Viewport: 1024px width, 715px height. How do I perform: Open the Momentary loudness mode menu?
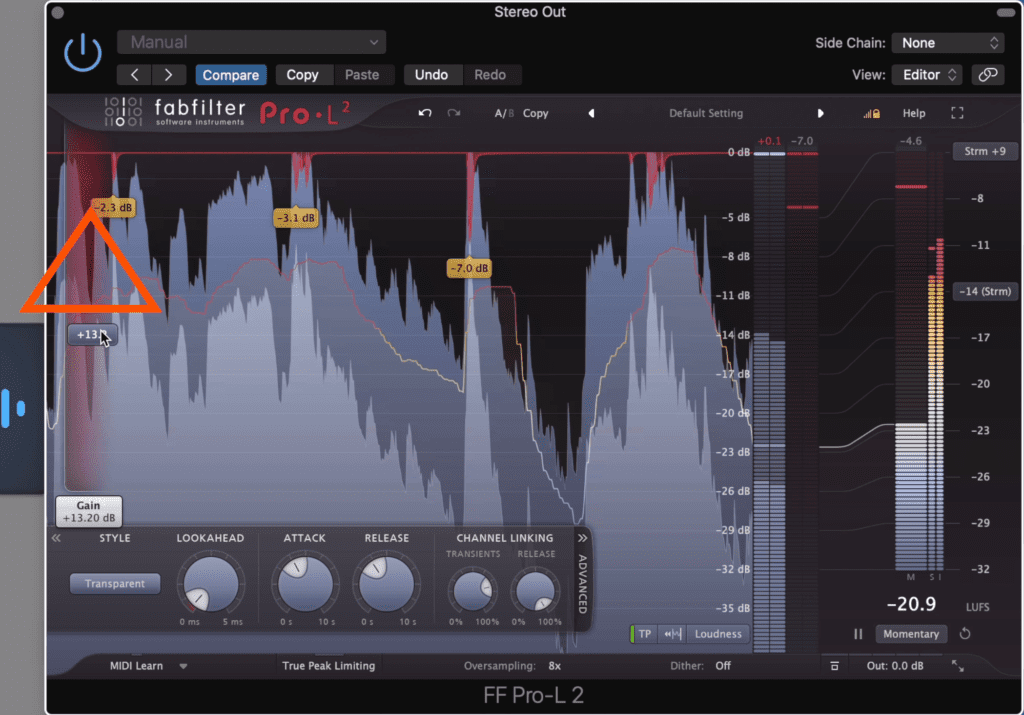click(x=911, y=634)
